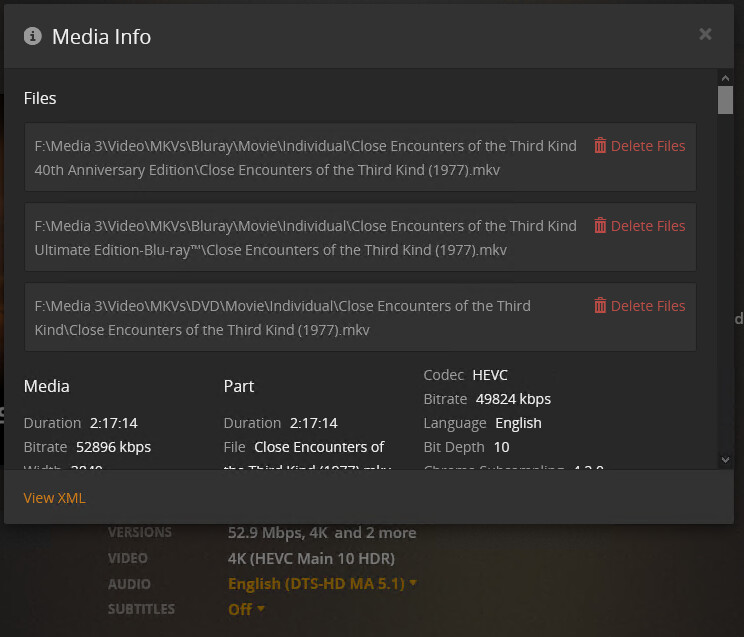Click trash icon for Ultimate Edition Blu-ray file
744x637 pixels.
[600, 225]
